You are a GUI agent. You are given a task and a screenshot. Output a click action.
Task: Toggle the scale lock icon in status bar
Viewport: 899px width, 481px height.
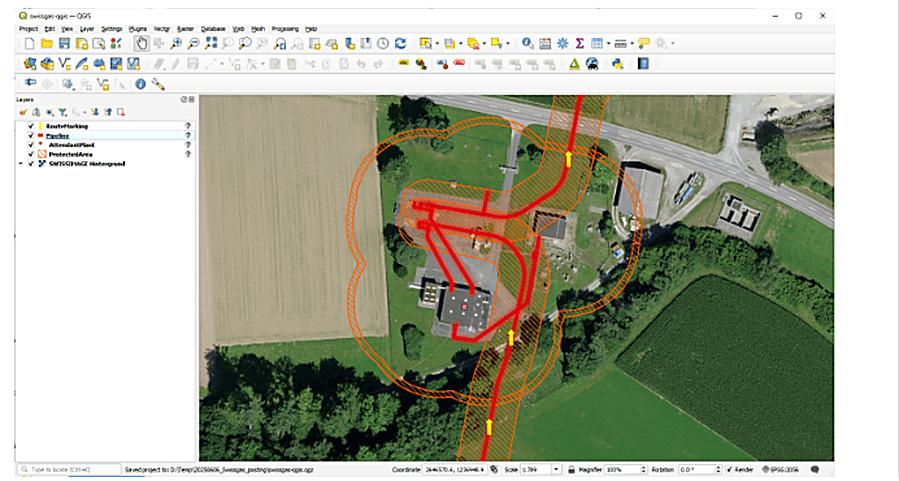[572, 470]
